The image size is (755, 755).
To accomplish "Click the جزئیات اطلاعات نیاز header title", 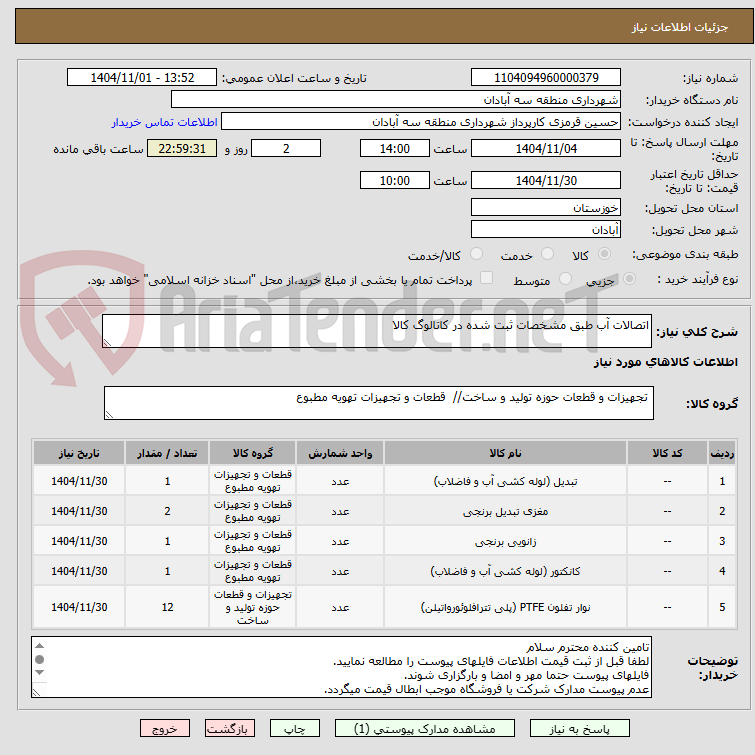I will [x=680, y=27].
